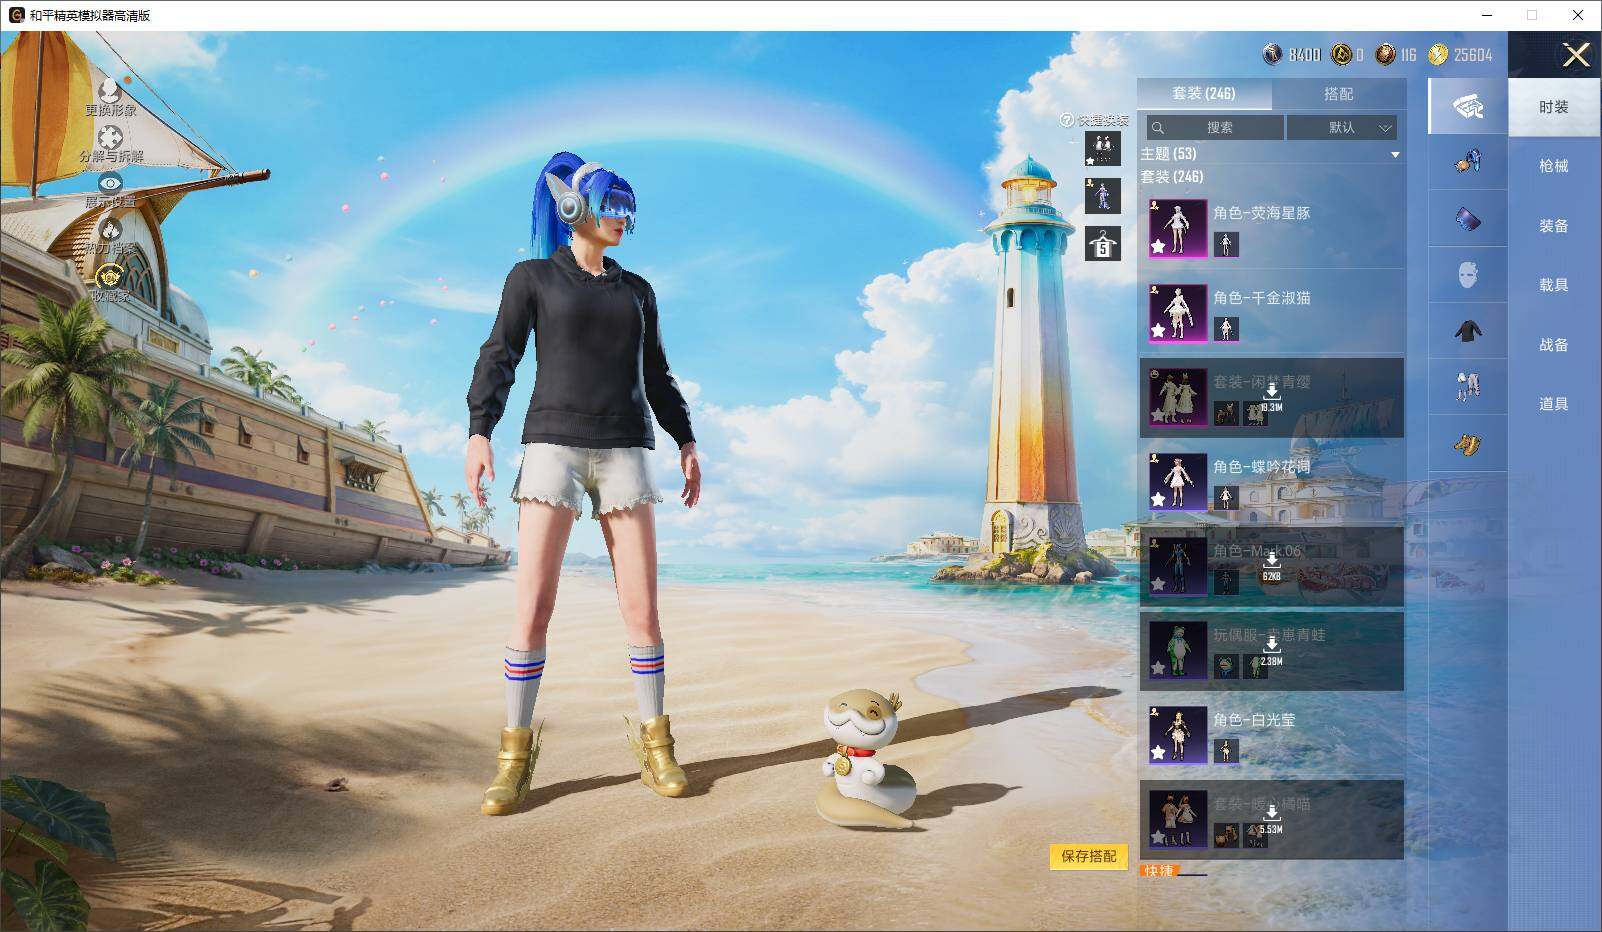Select the pants category icon

pos(1467,387)
